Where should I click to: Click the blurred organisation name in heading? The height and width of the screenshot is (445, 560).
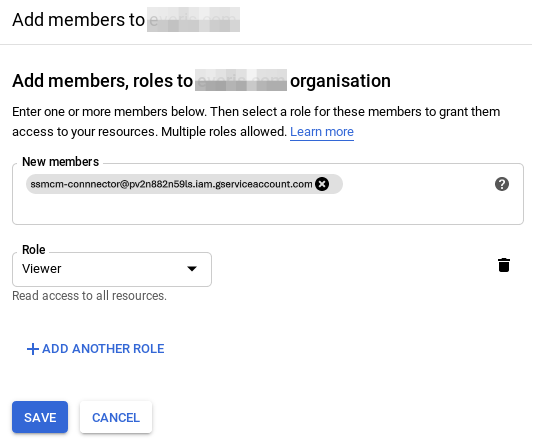tap(241, 80)
